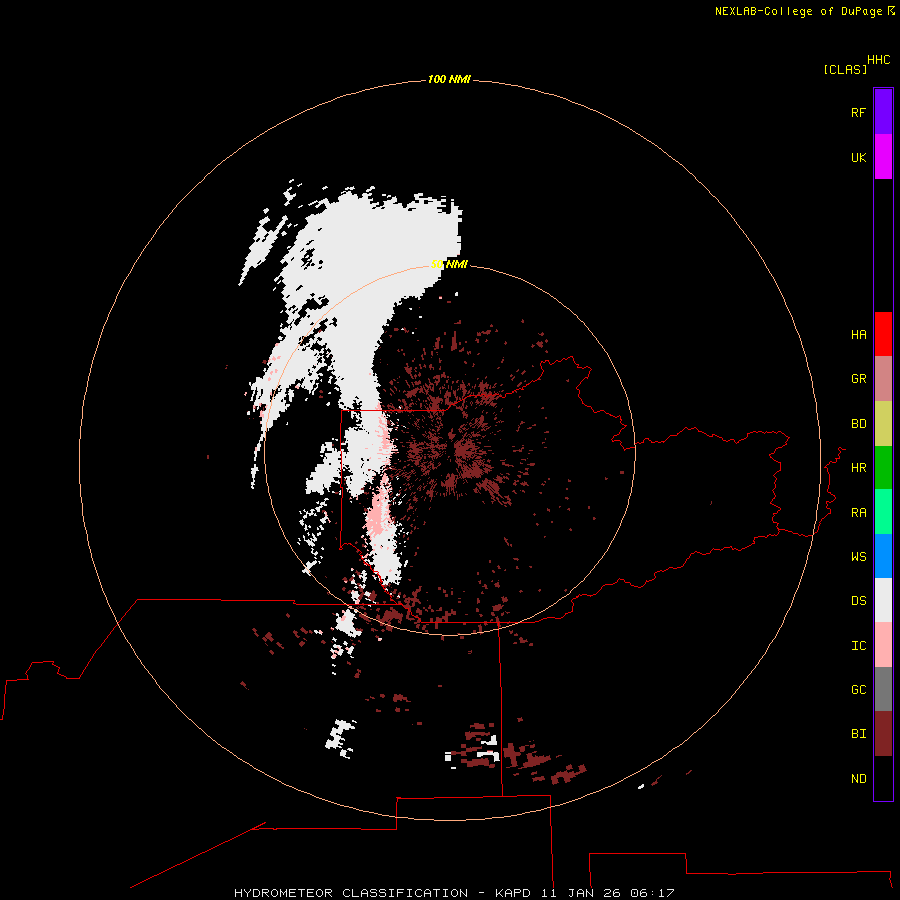
Task: Click the ND legend label
Action: pos(858,779)
